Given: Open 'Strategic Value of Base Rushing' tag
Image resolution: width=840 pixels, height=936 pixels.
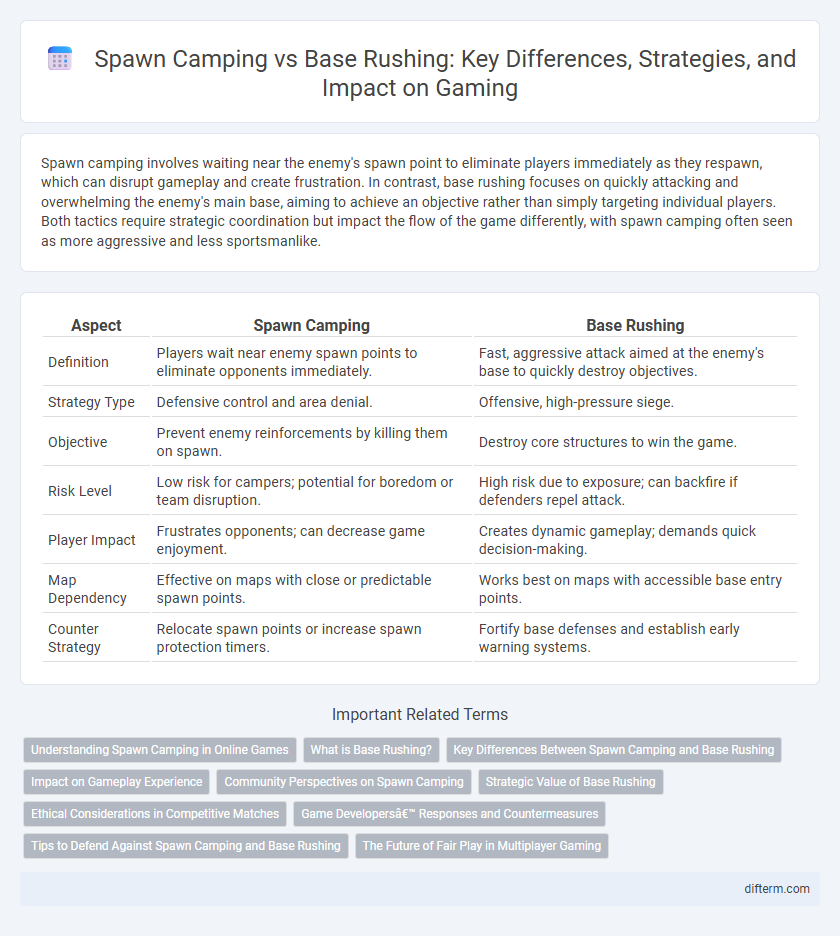Looking at the screenshot, I should pyautogui.click(x=570, y=782).
